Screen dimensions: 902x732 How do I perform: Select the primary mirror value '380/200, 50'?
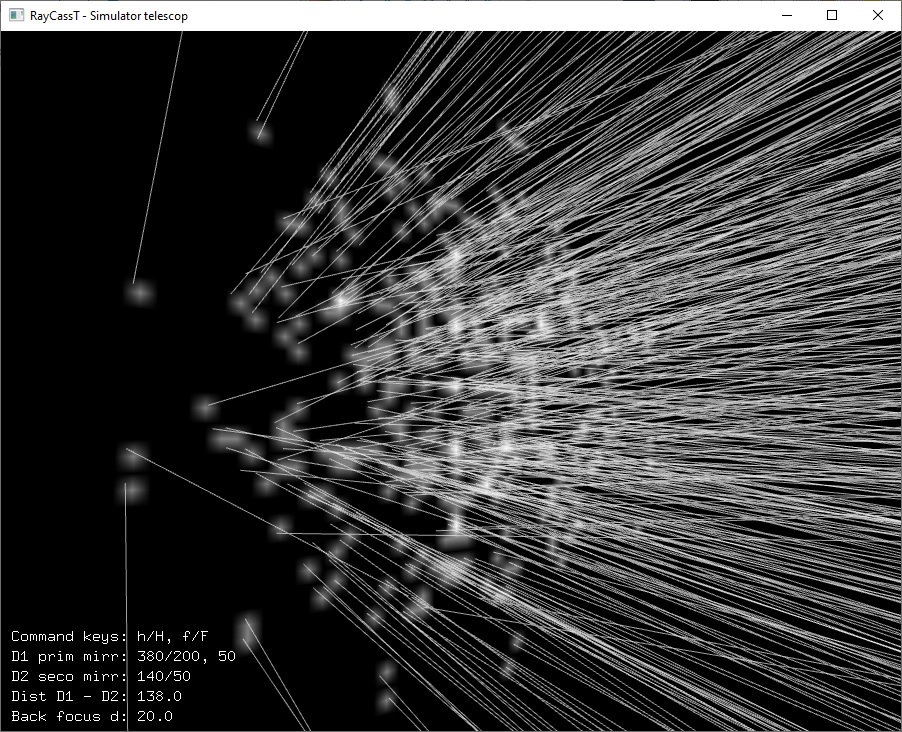[x=186, y=657]
